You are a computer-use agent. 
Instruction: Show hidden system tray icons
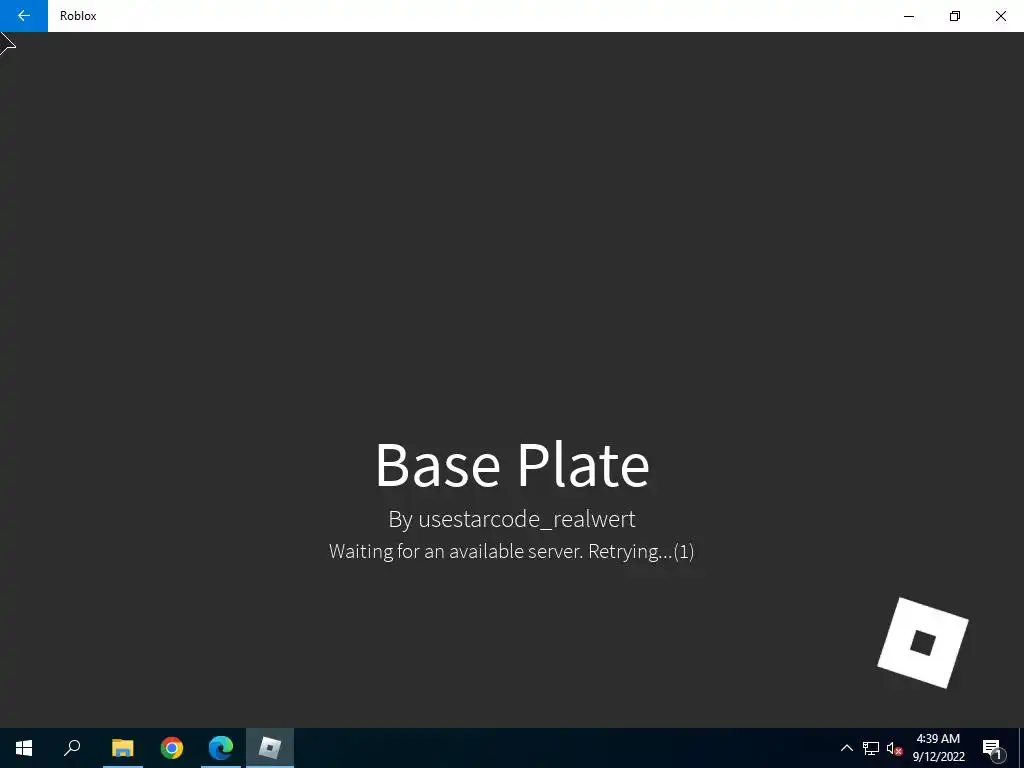click(846, 748)
